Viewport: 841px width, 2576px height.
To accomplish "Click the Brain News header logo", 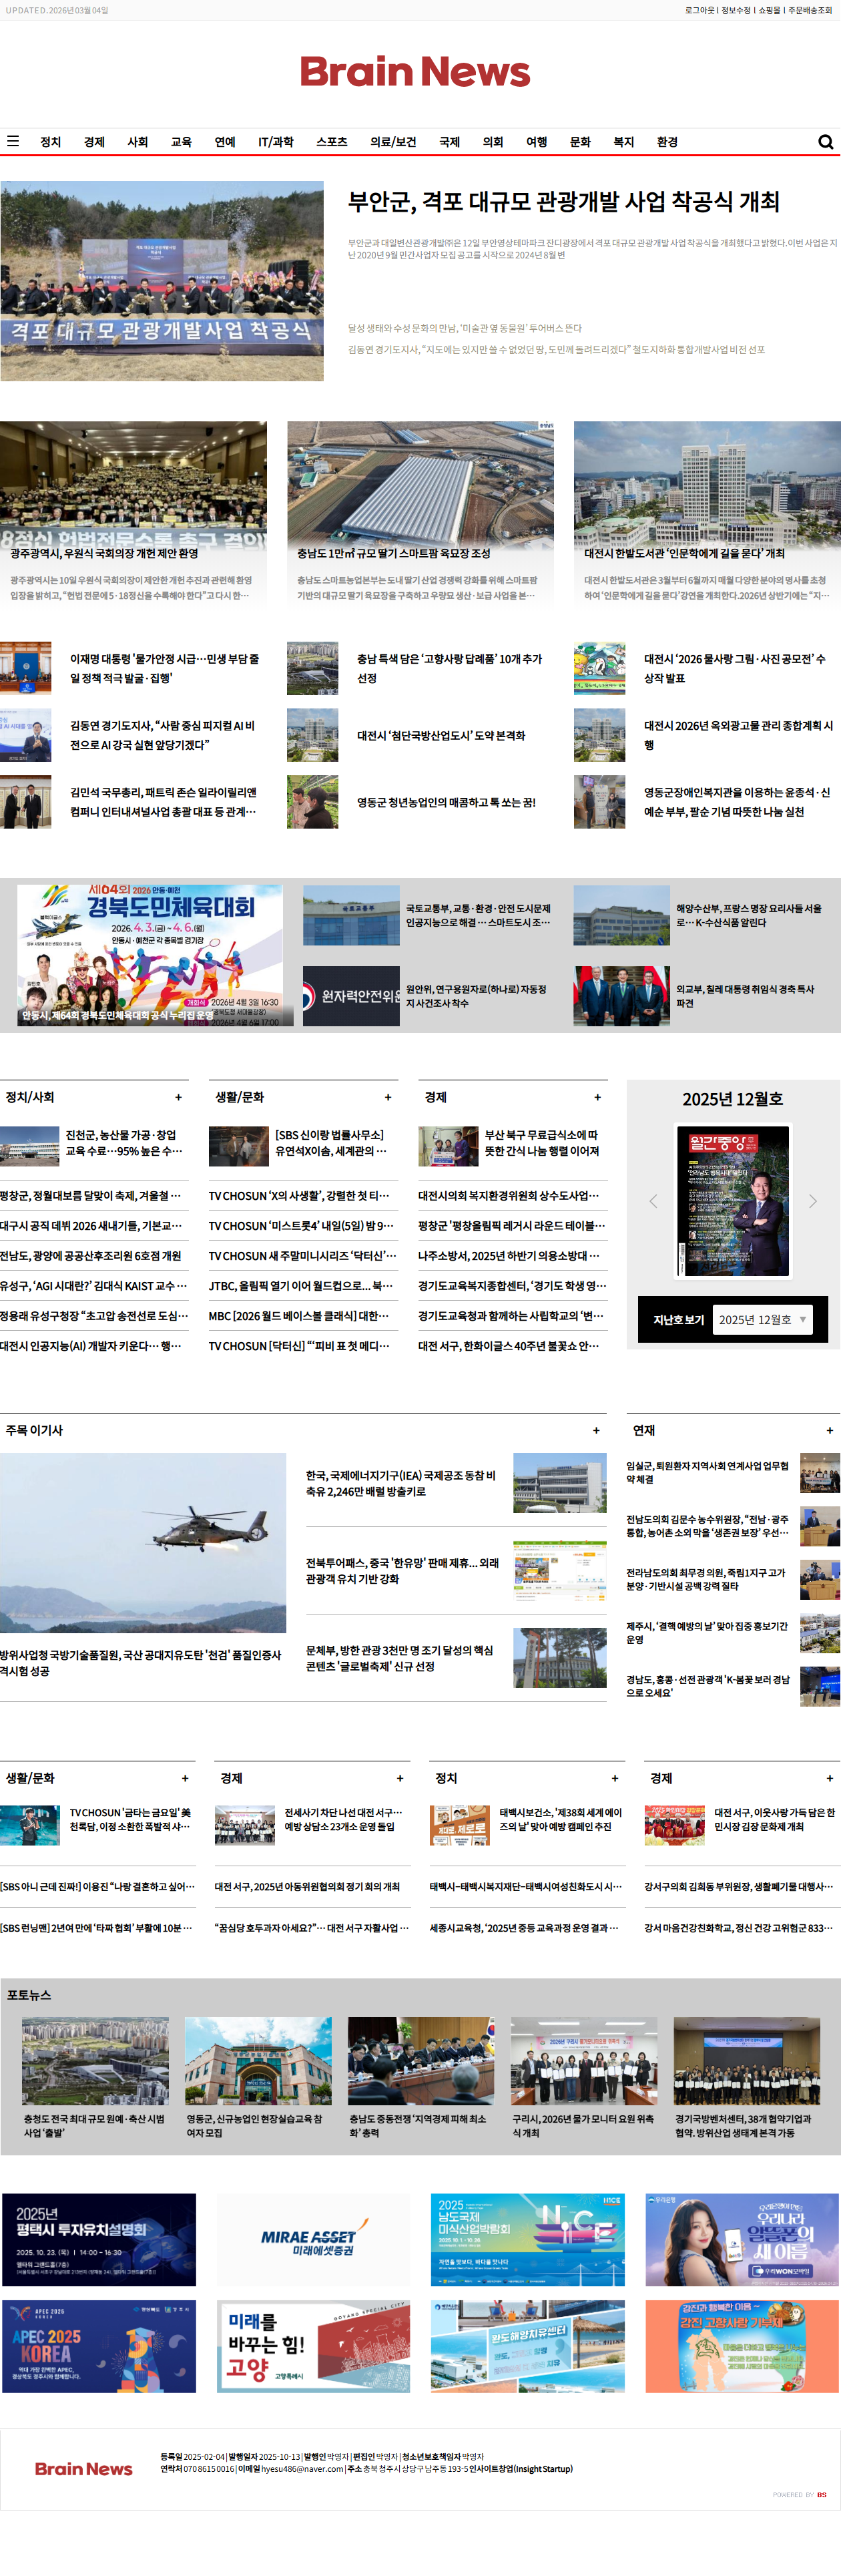I will coord(415,72).
